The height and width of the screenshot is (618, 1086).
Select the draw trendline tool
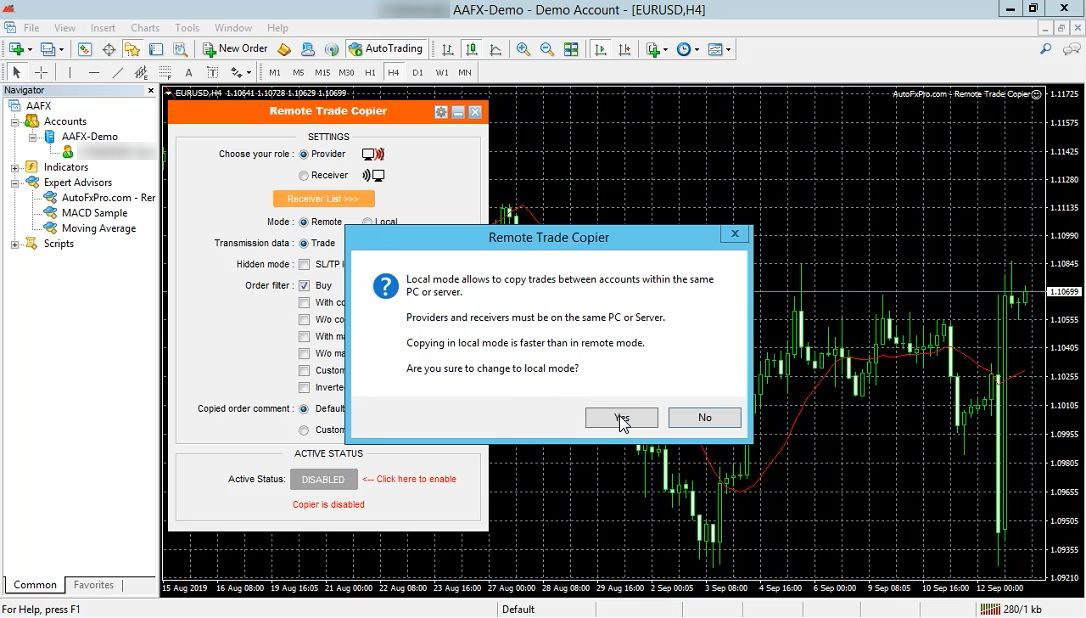[x=118, y=73]
